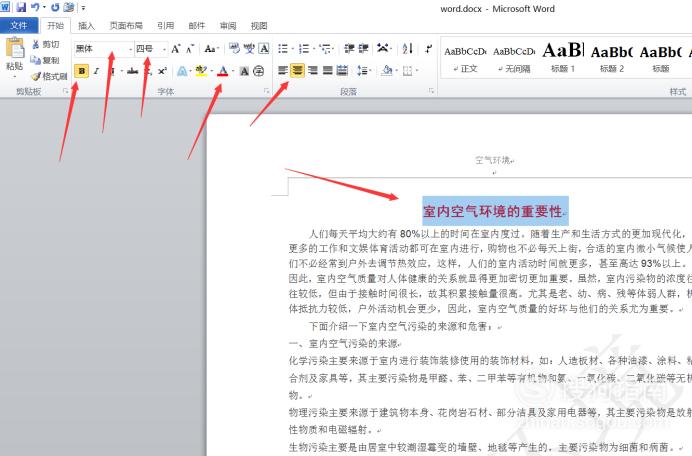Open the Change Case Aa dropdown
Image resolution: width=692 pixels, height=456 pixels.
211,49
